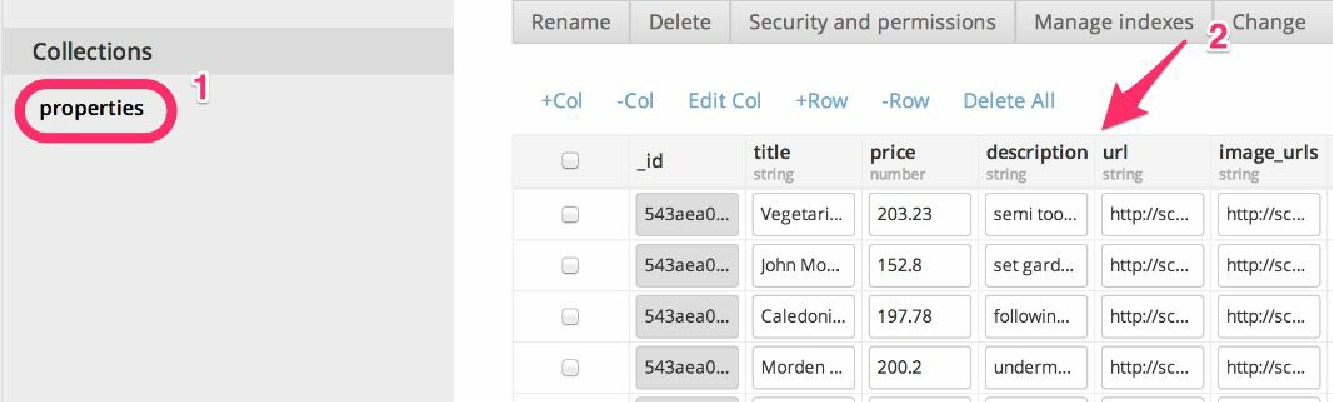This screenshot has width=1333, height=402.
Task: Select the properties collection
Action: [92, 108]
